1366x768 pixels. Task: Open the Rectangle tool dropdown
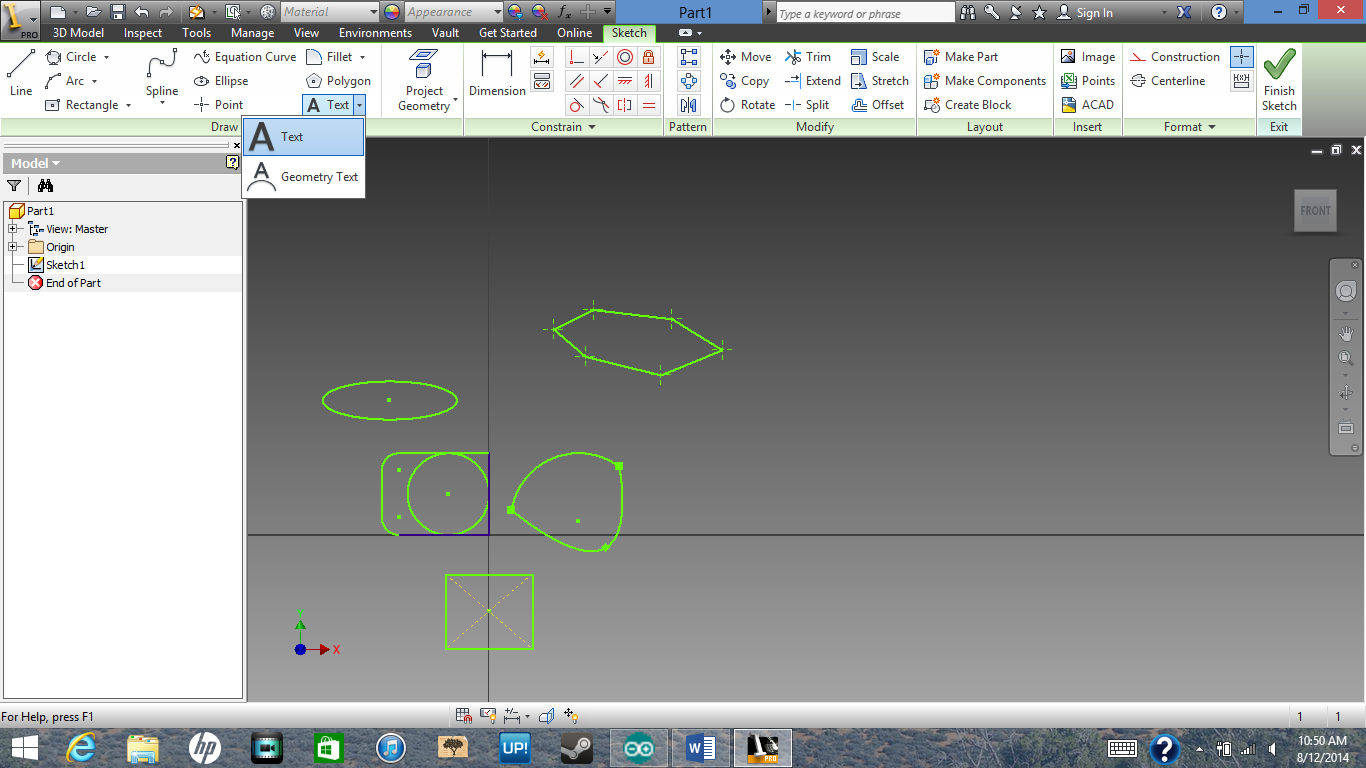[x=130, y=105]
